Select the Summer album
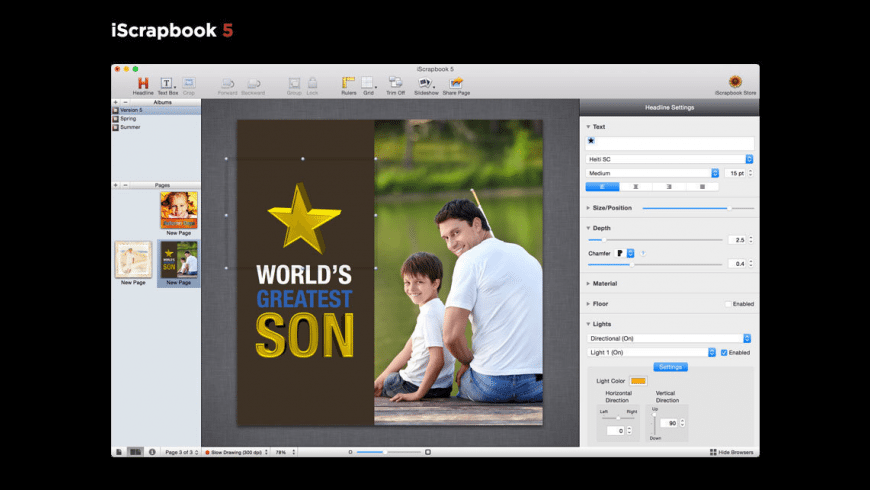This screenshot has width=870, height=490. [x=130, y=127]
